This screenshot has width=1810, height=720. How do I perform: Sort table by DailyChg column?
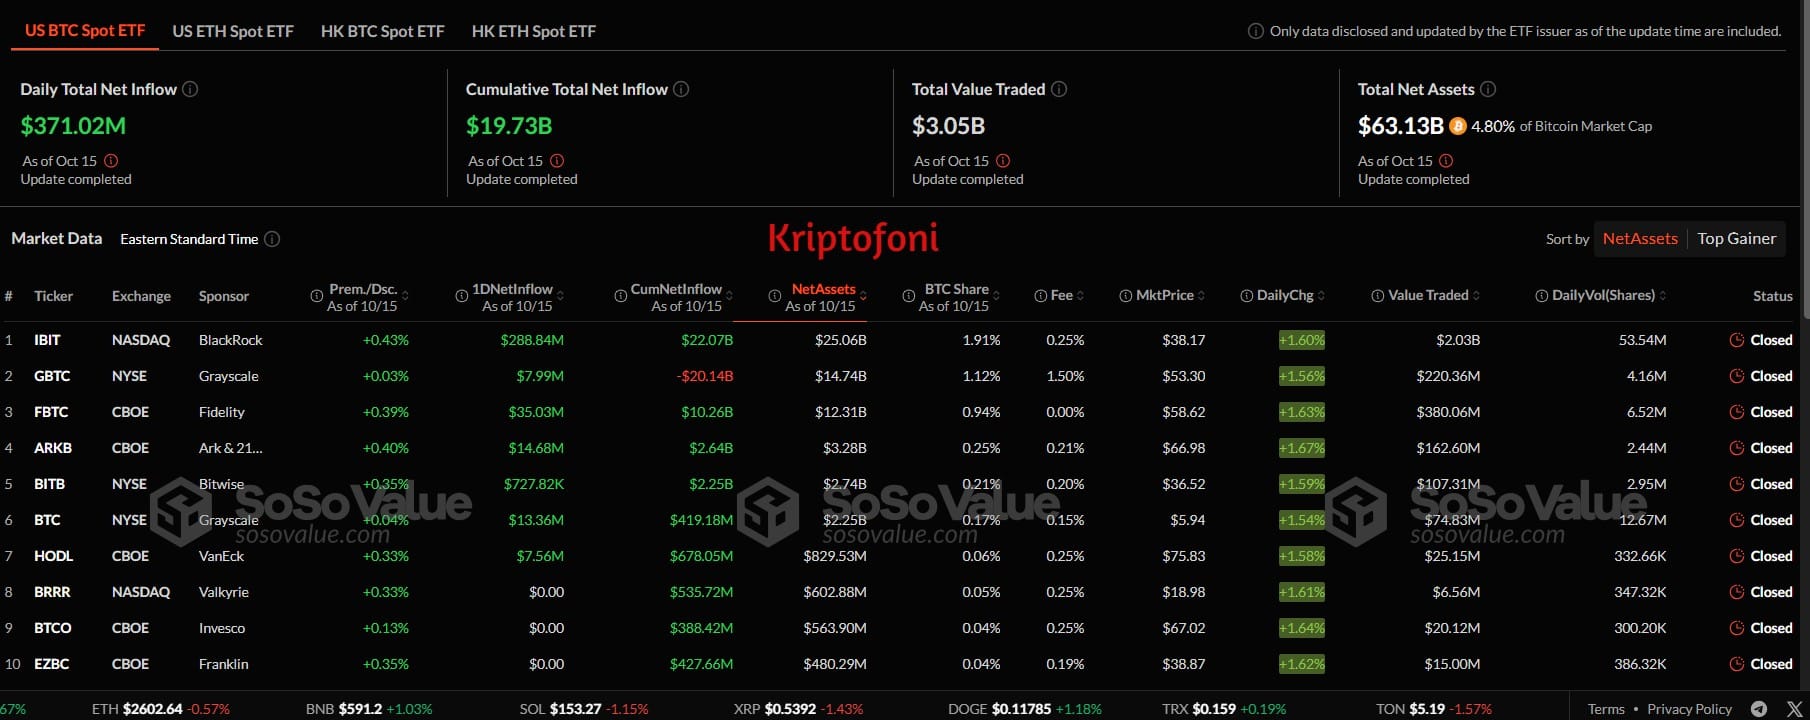pyautogui.click(x=1285, y=295)
